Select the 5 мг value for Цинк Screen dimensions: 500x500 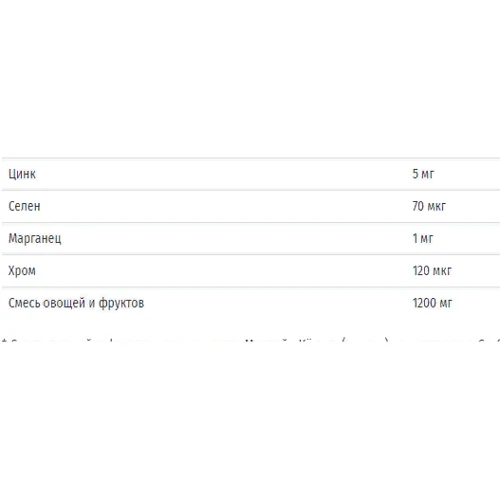tap(423, 174)
